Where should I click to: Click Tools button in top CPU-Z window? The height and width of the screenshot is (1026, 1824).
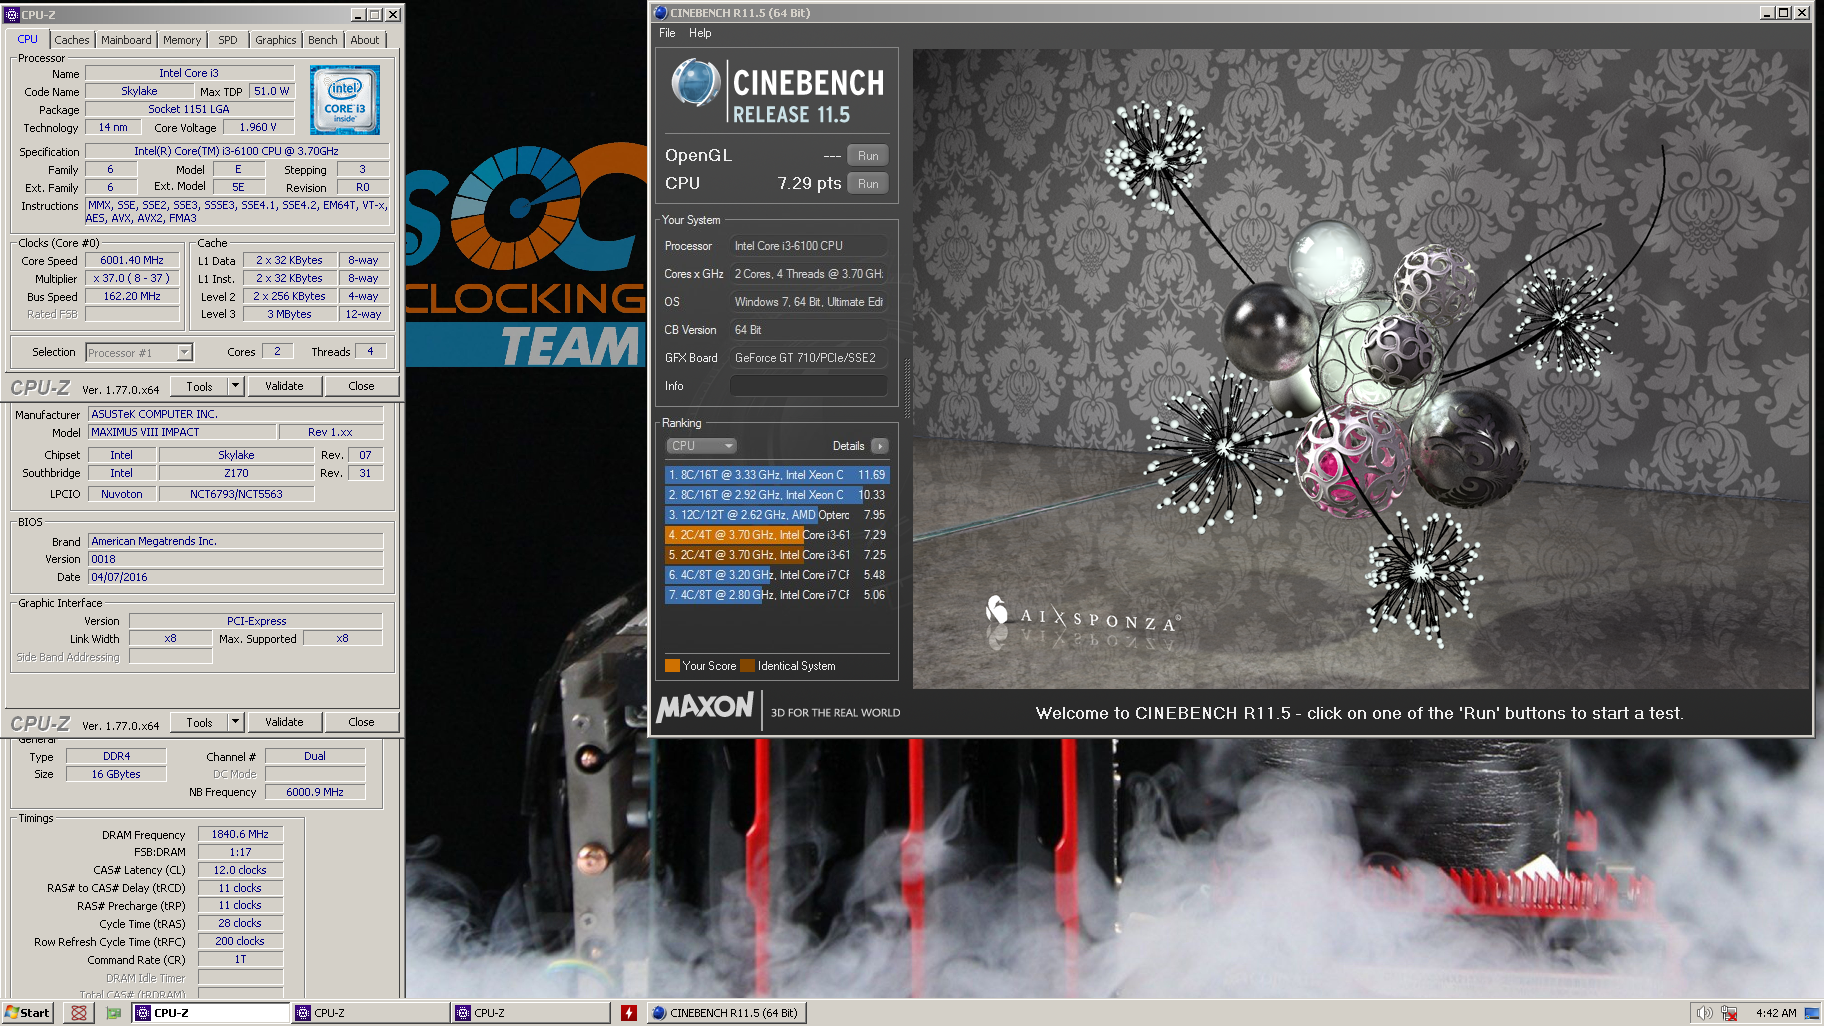(x=199, y=386)
